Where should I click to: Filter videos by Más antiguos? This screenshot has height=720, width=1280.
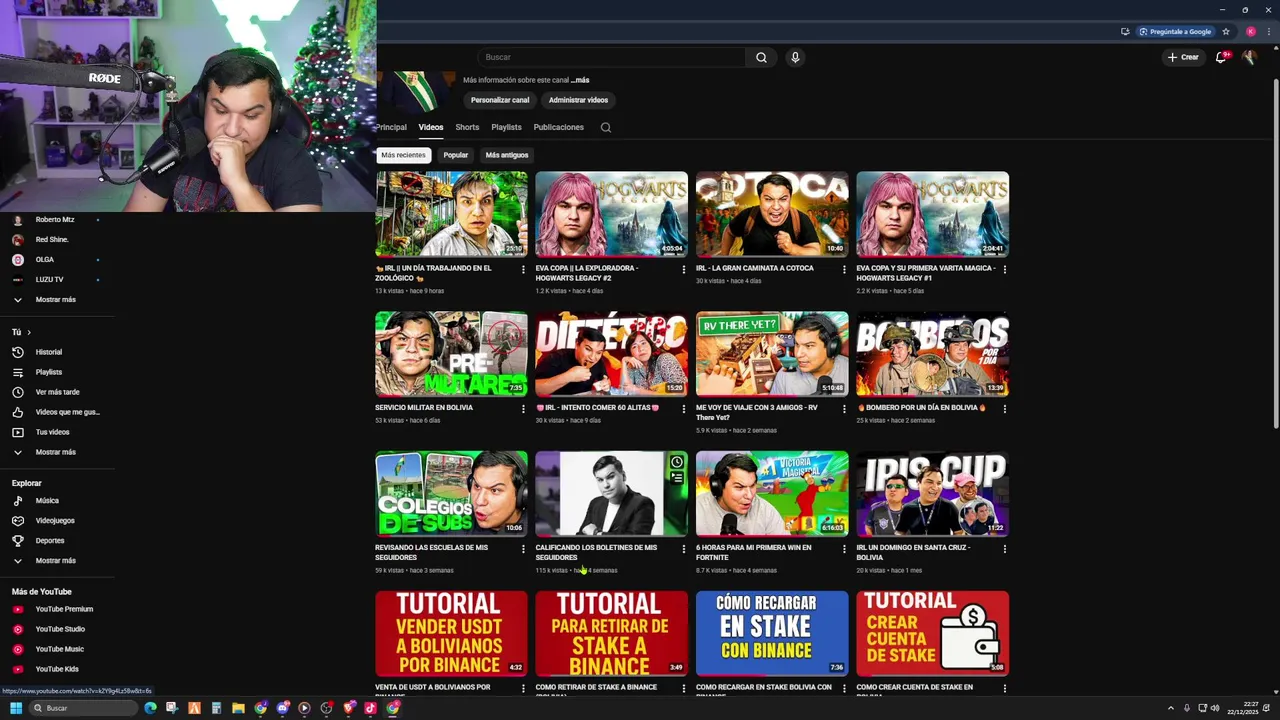tap(507, 155)
